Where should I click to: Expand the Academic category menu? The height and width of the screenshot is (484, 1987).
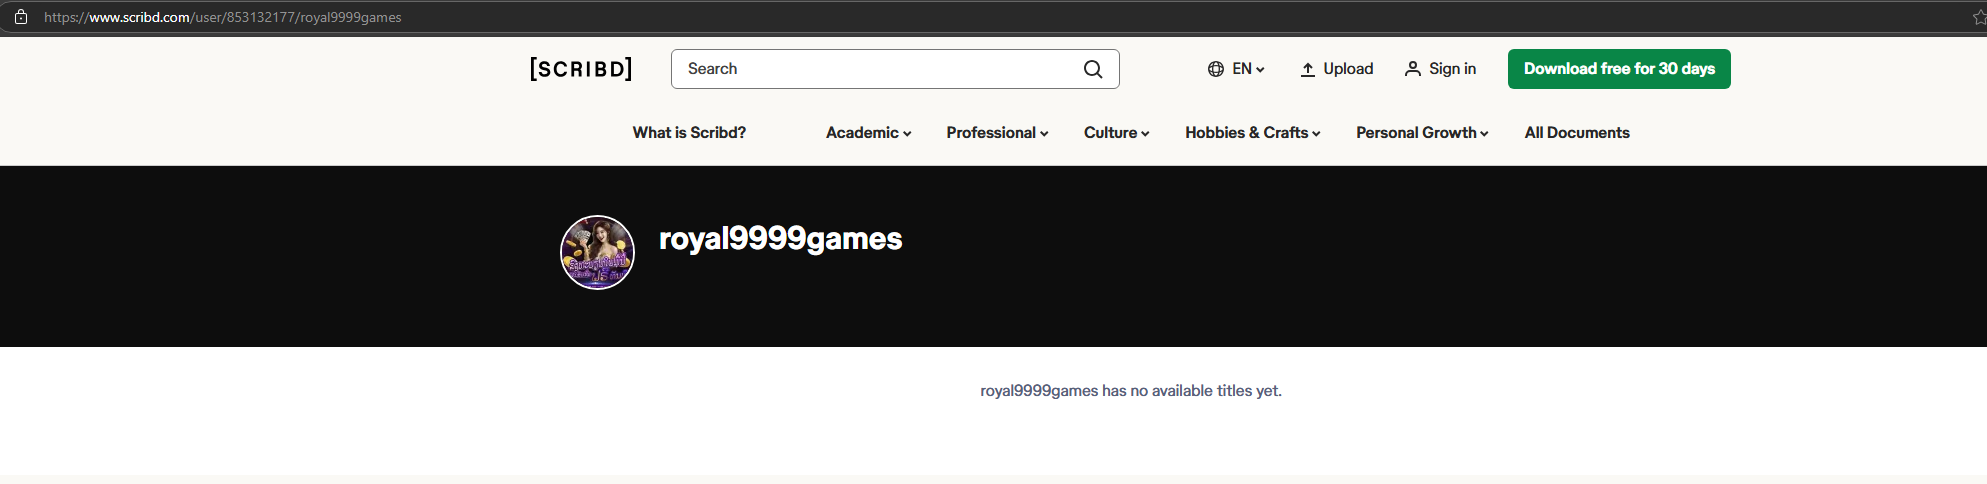click(868, 133)
